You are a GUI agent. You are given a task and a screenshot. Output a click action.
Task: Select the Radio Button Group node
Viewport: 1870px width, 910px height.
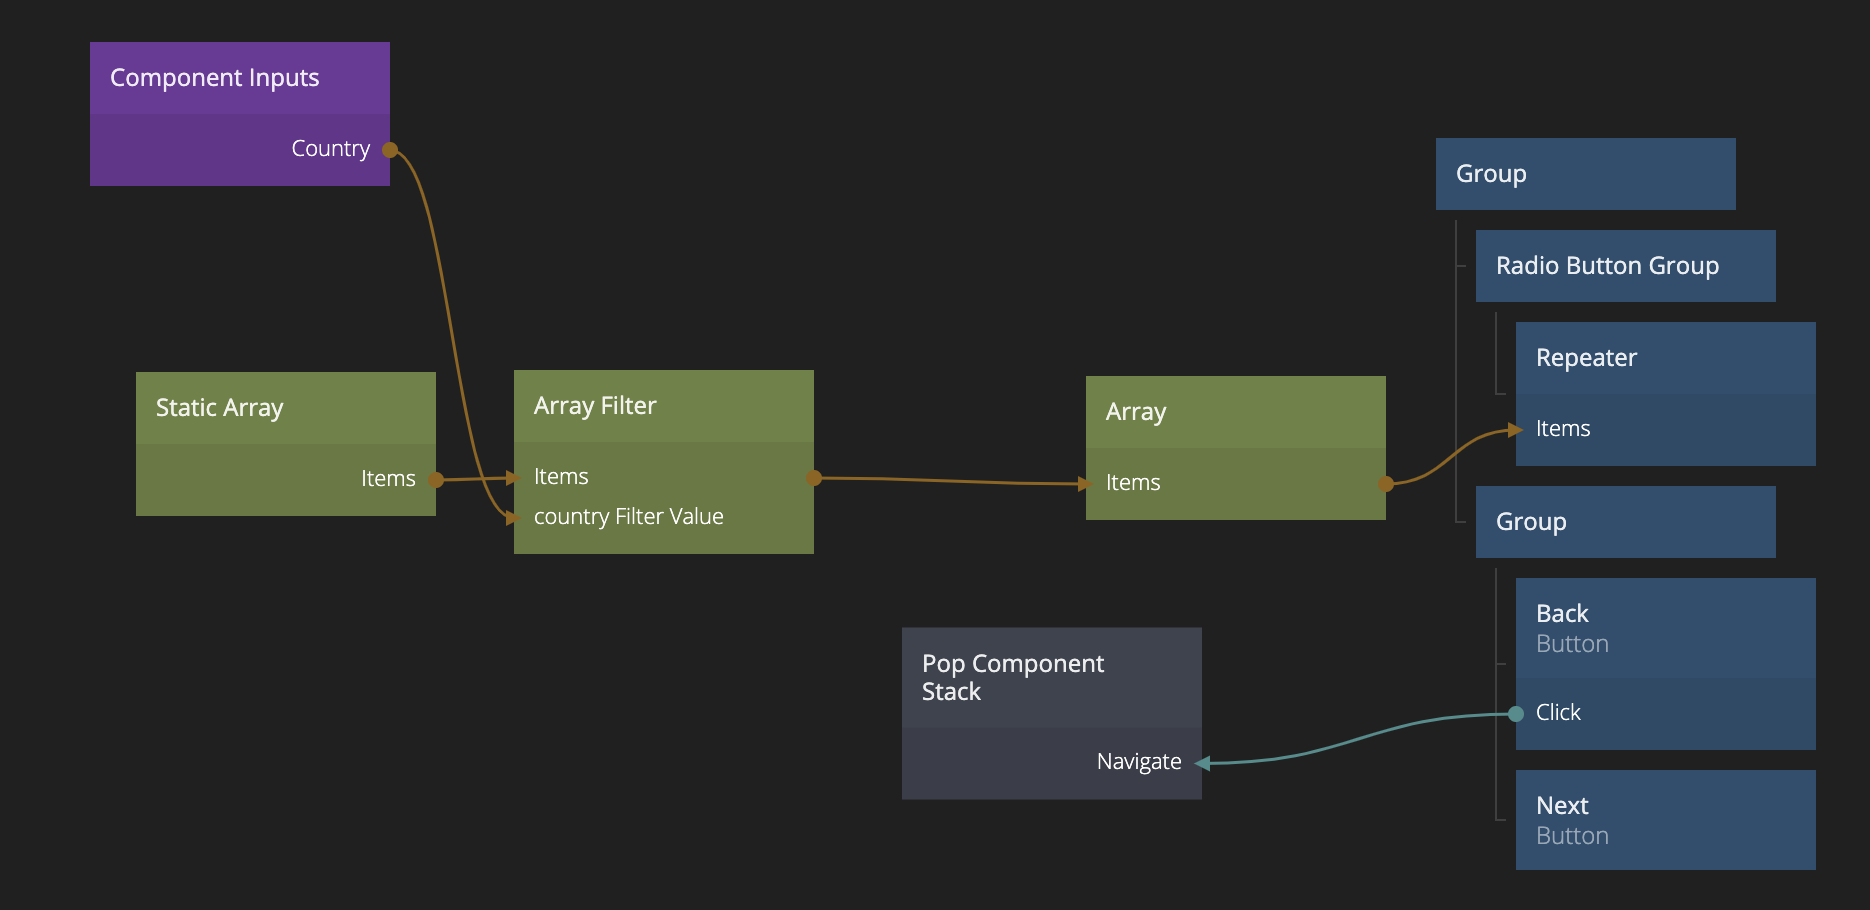pos(1625,266)
